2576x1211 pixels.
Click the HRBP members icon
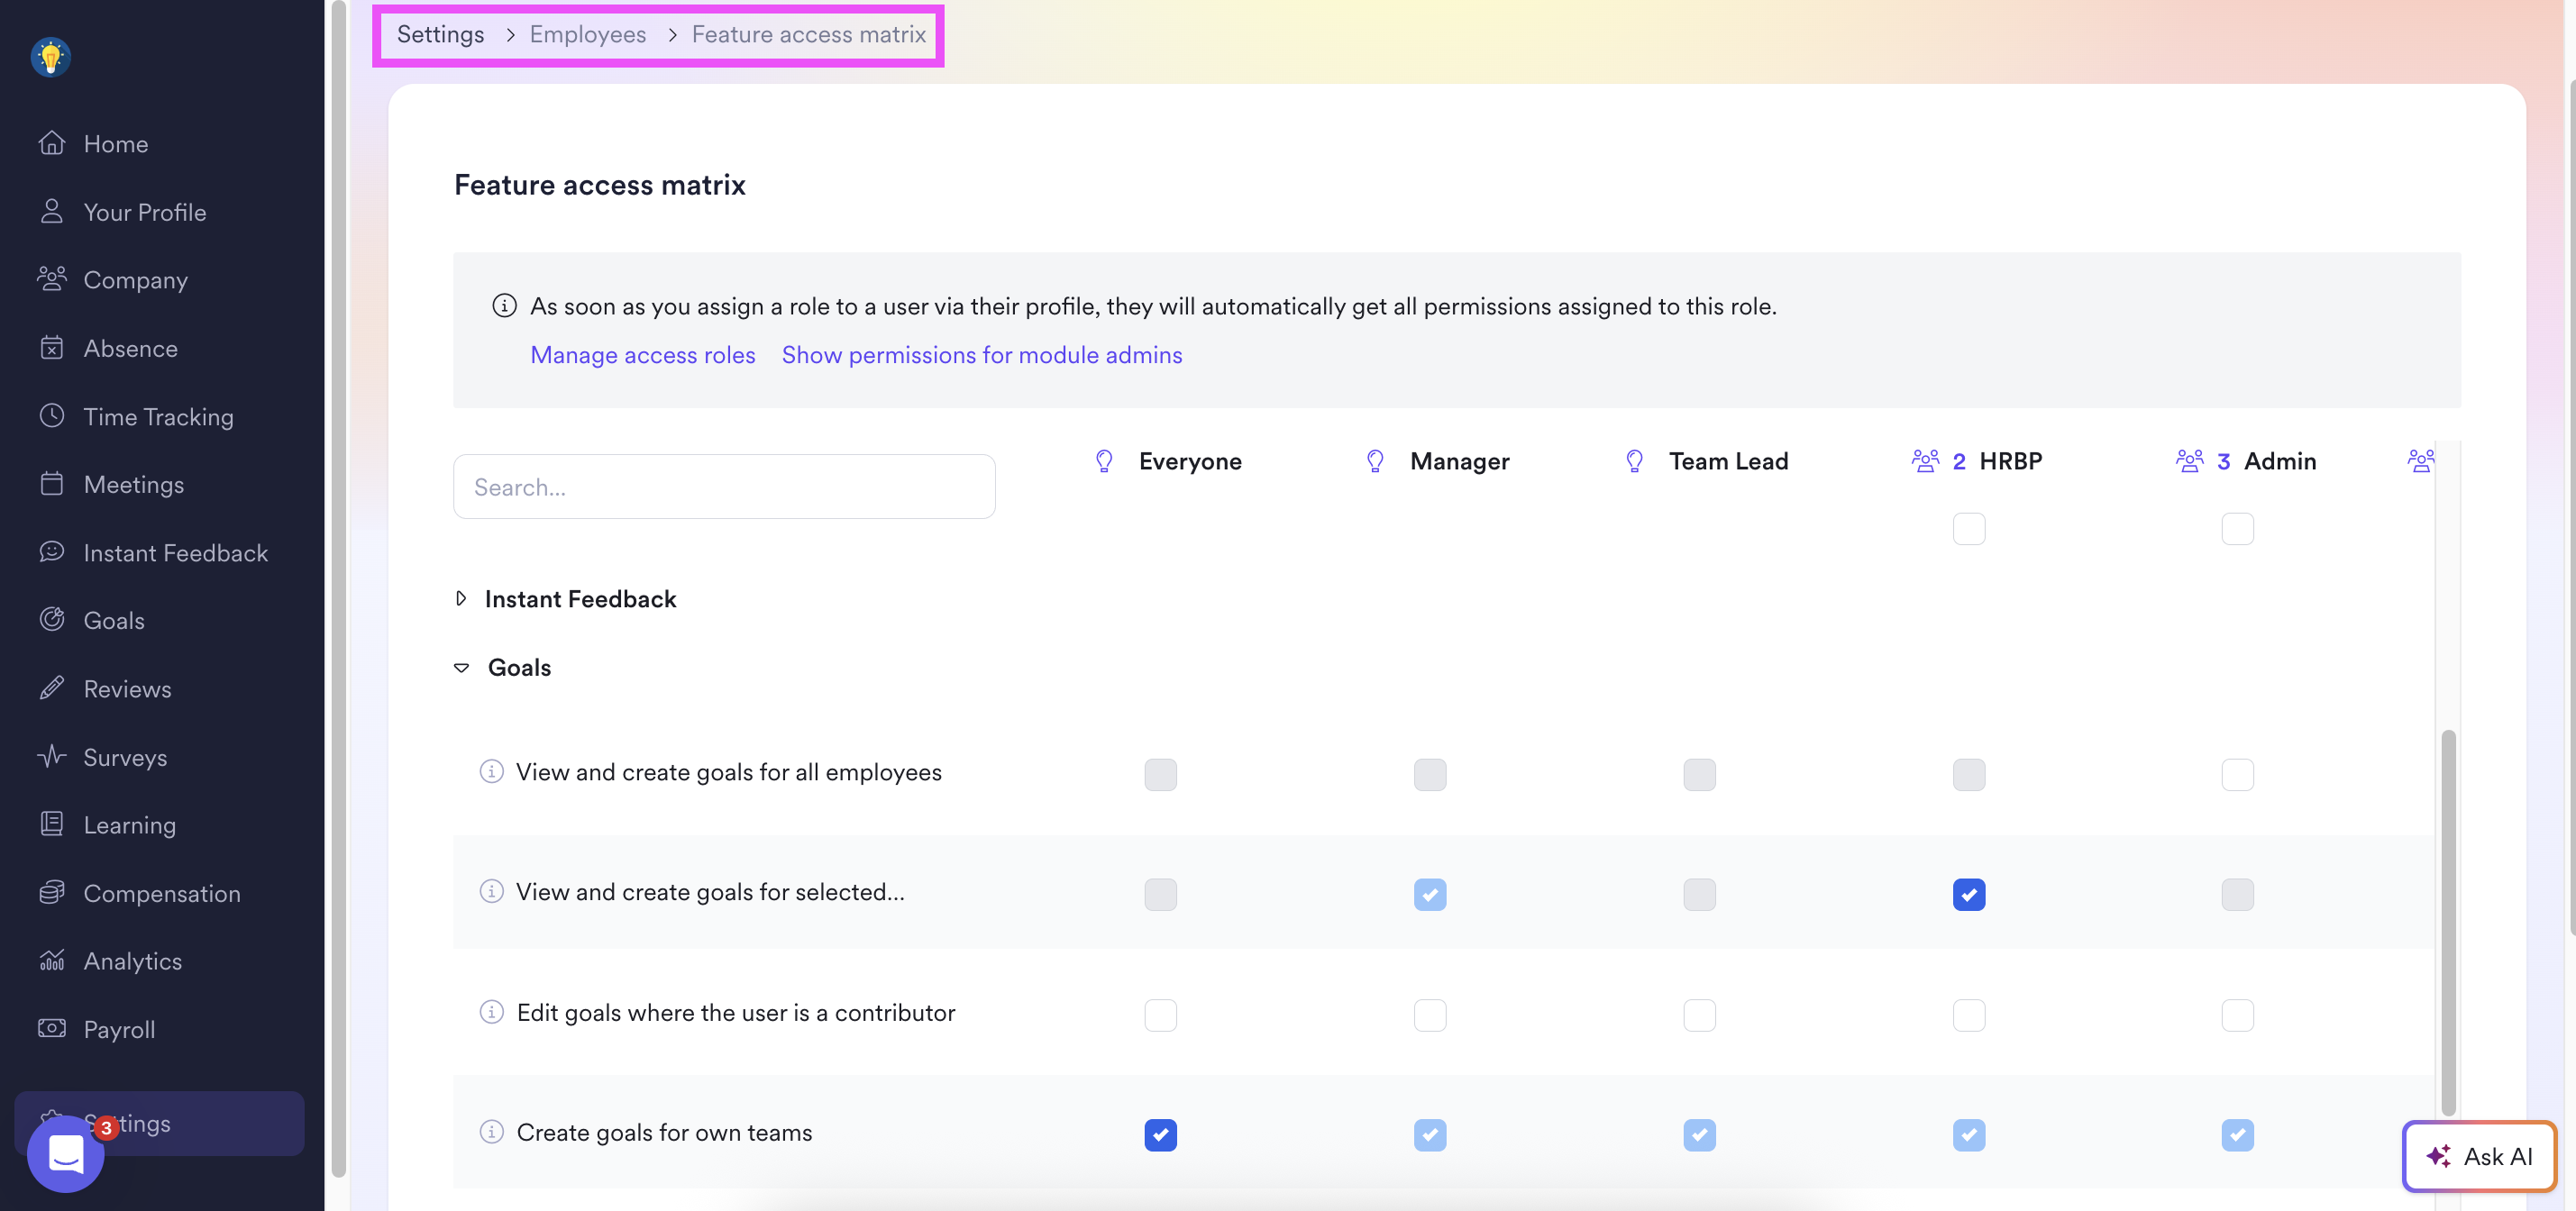[1925, 461]
